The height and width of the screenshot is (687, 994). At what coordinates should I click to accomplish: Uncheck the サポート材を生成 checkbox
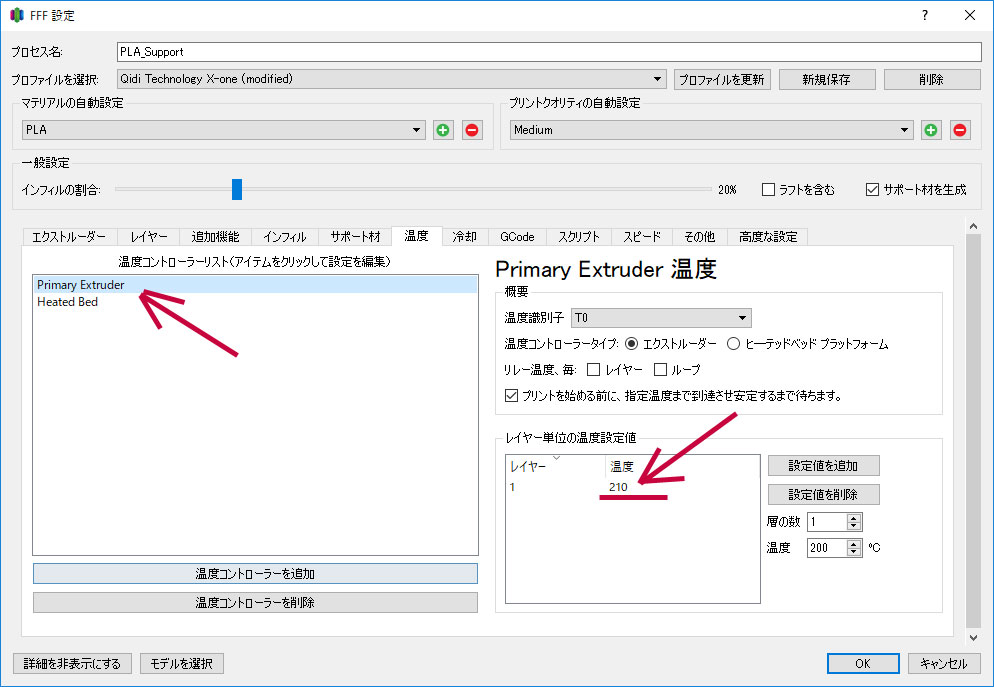tap(872, 189)
